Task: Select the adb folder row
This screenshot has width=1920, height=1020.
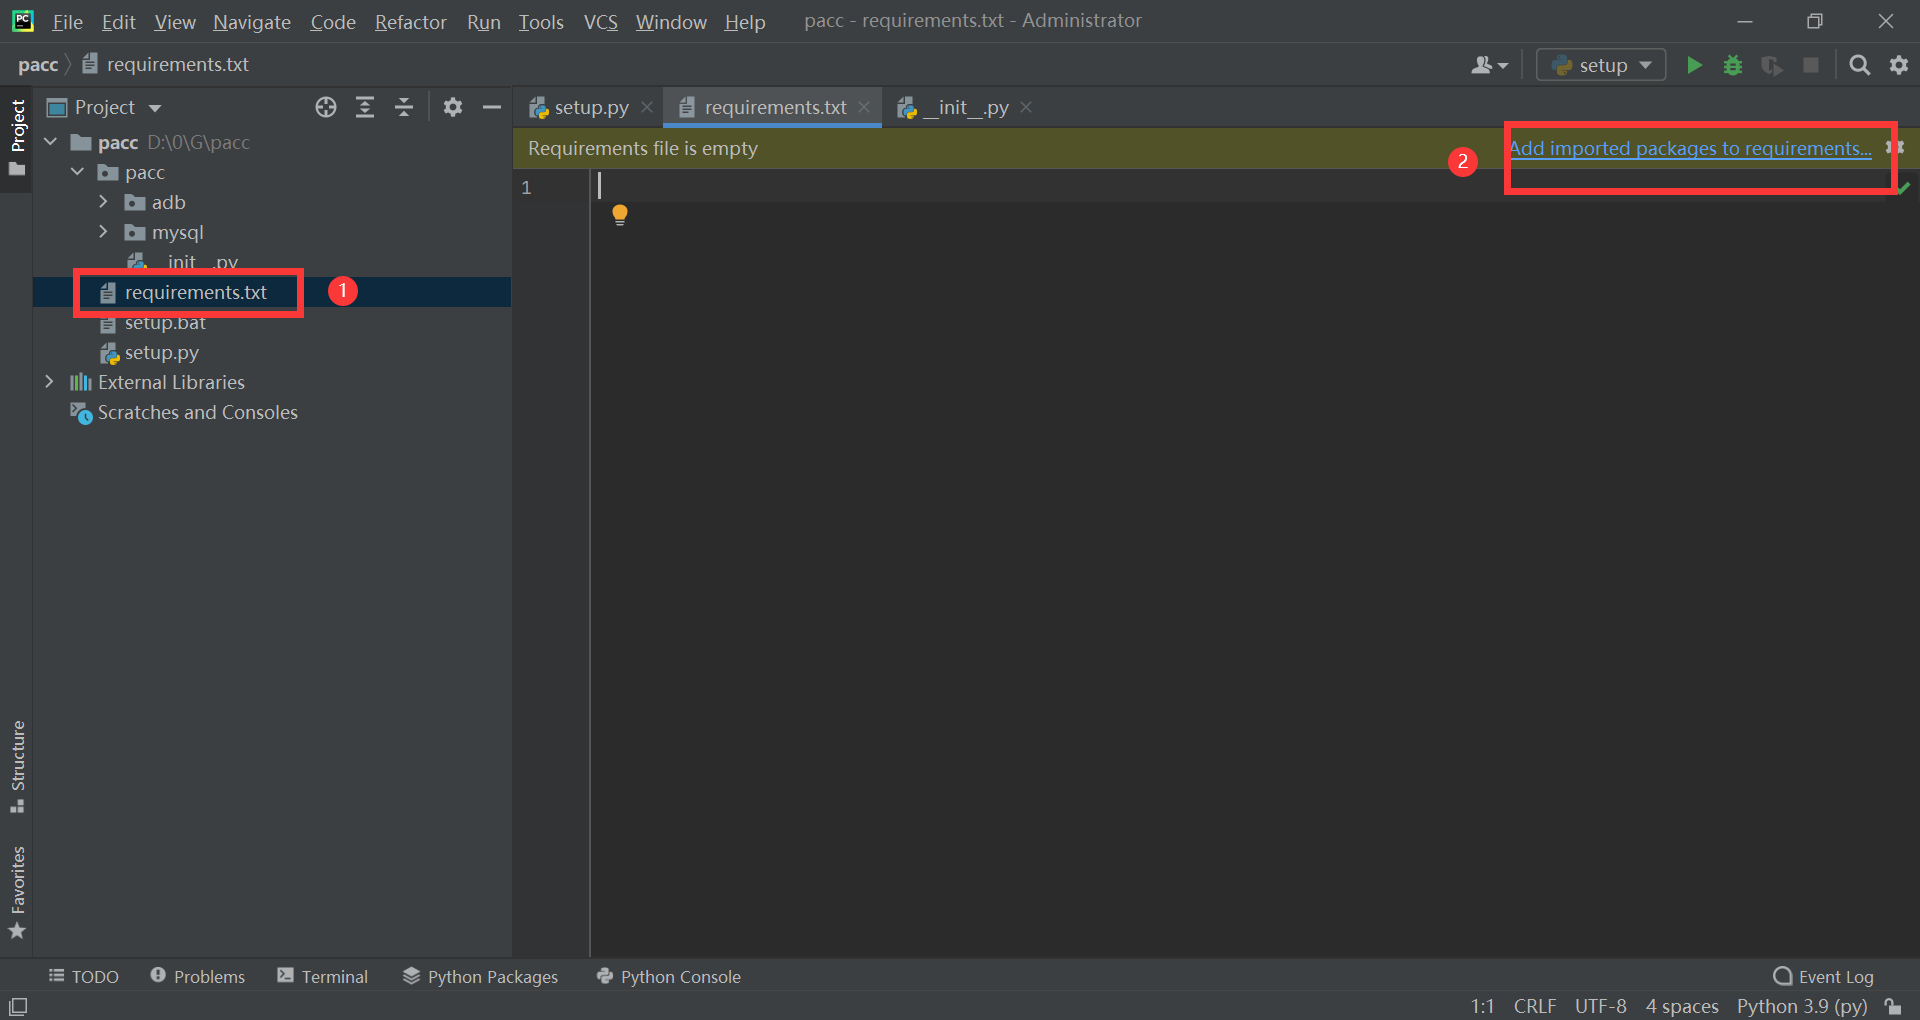Action: 272,202
